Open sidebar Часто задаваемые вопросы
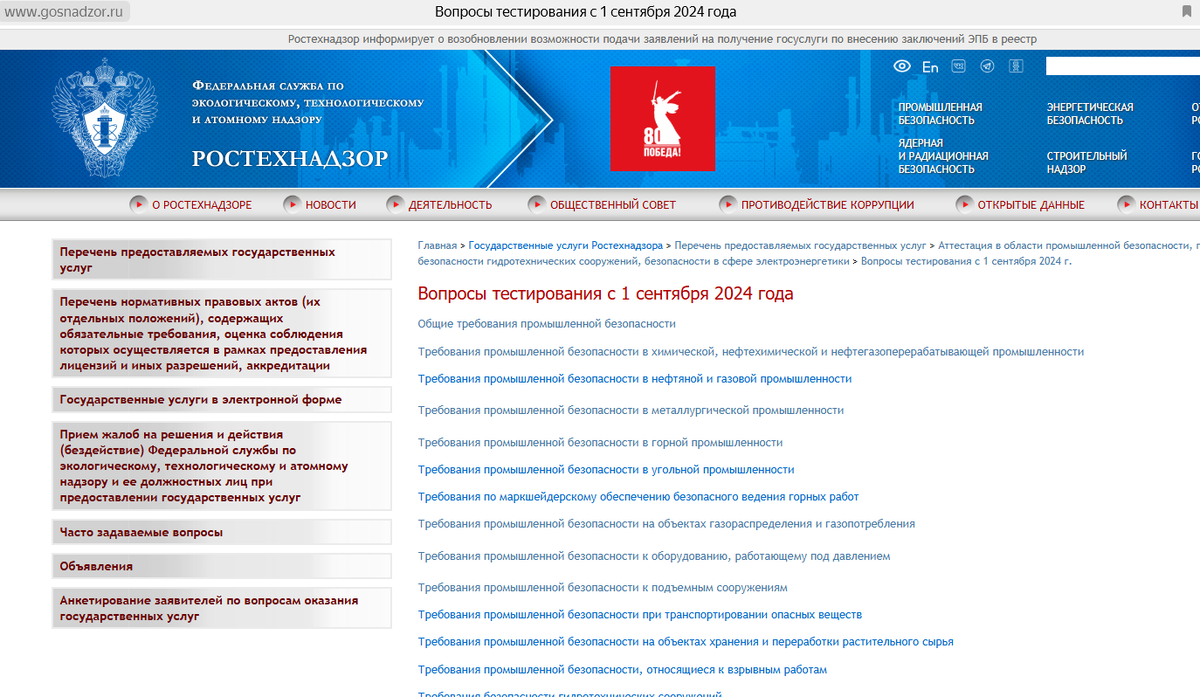 point(222,532)
